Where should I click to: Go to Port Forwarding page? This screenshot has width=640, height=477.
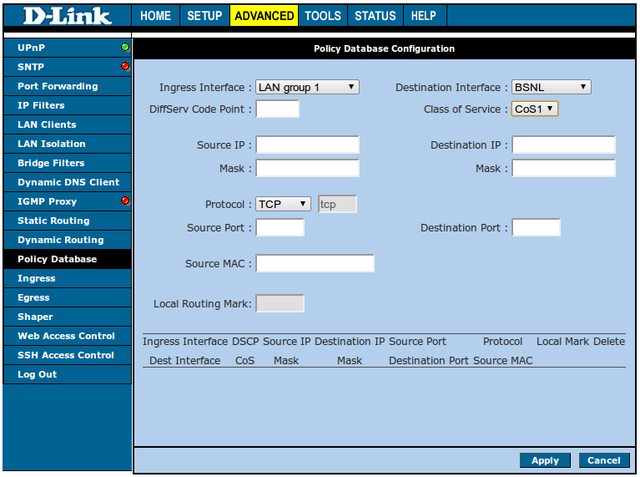point(67,86)
